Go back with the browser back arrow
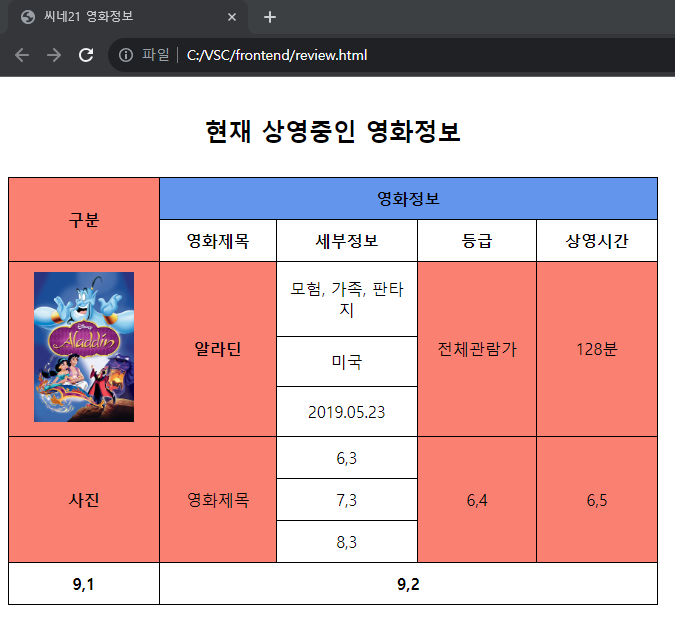The image size is (675, 625). [22, 55]
